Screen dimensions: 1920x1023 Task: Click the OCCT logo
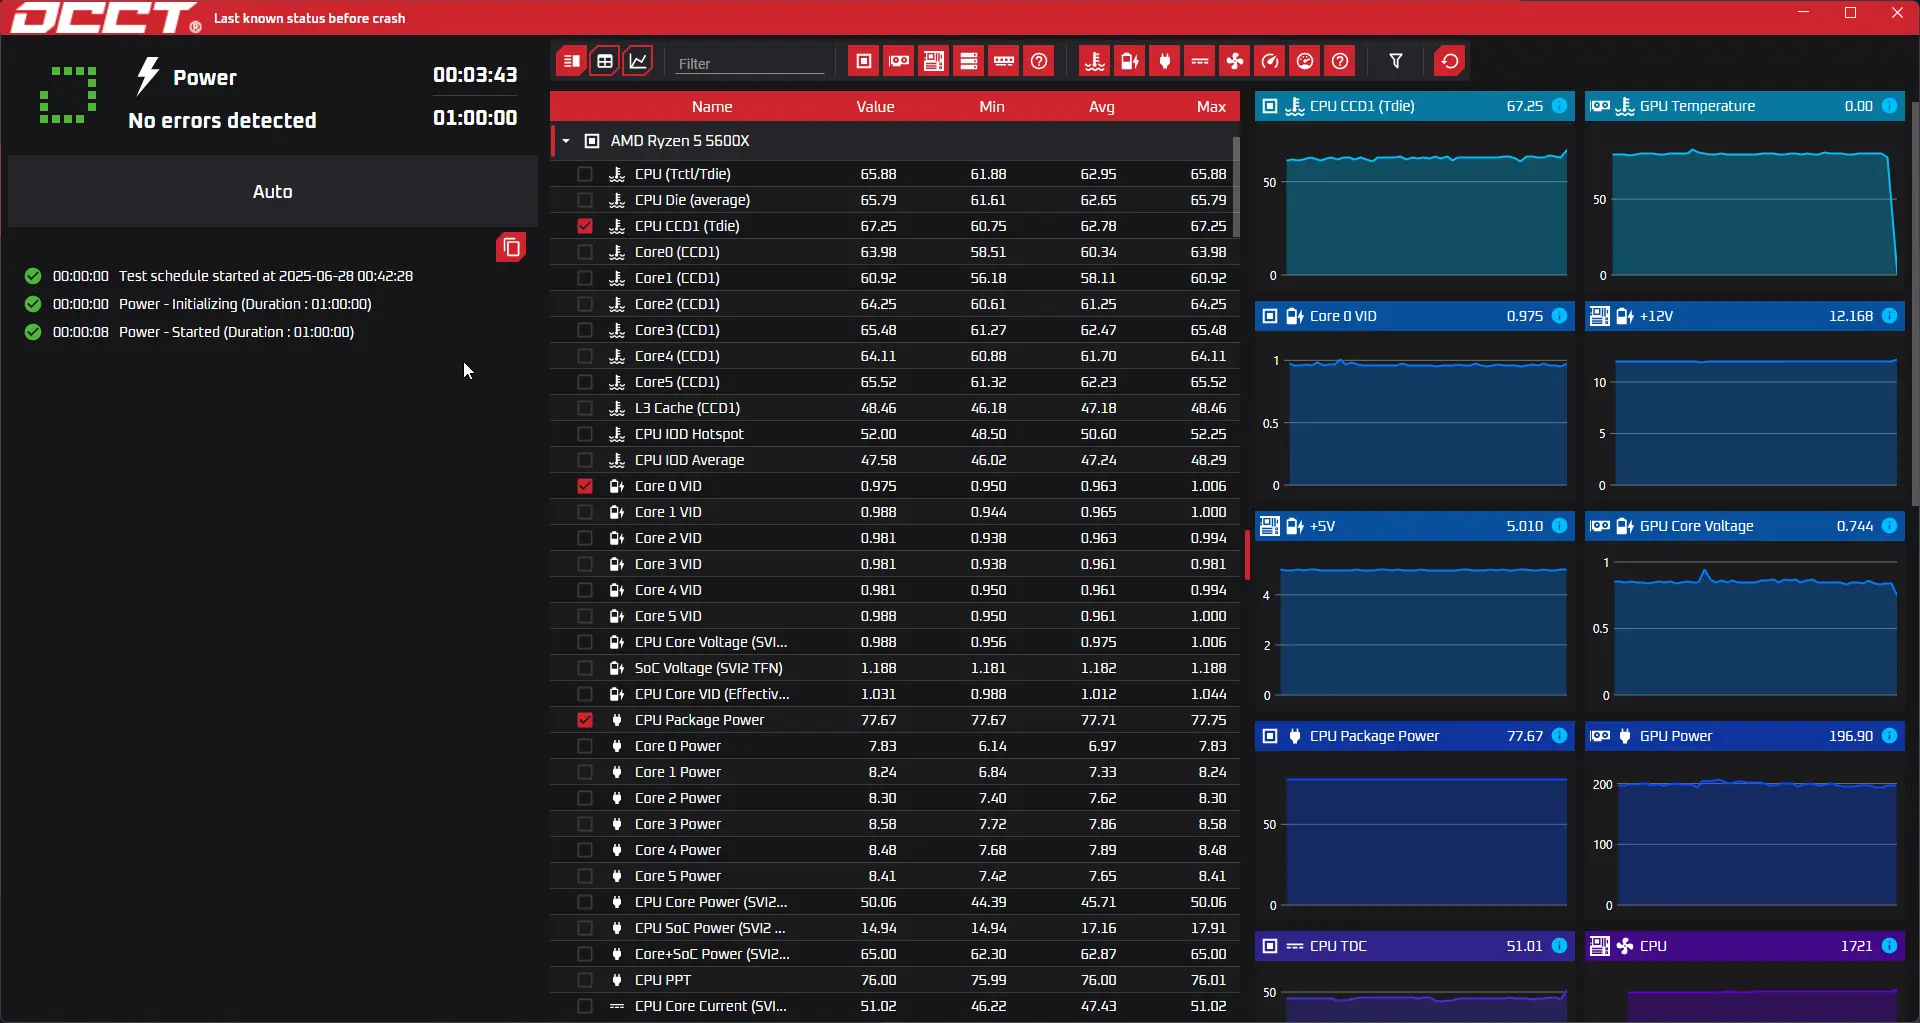[x=106, y=18]
